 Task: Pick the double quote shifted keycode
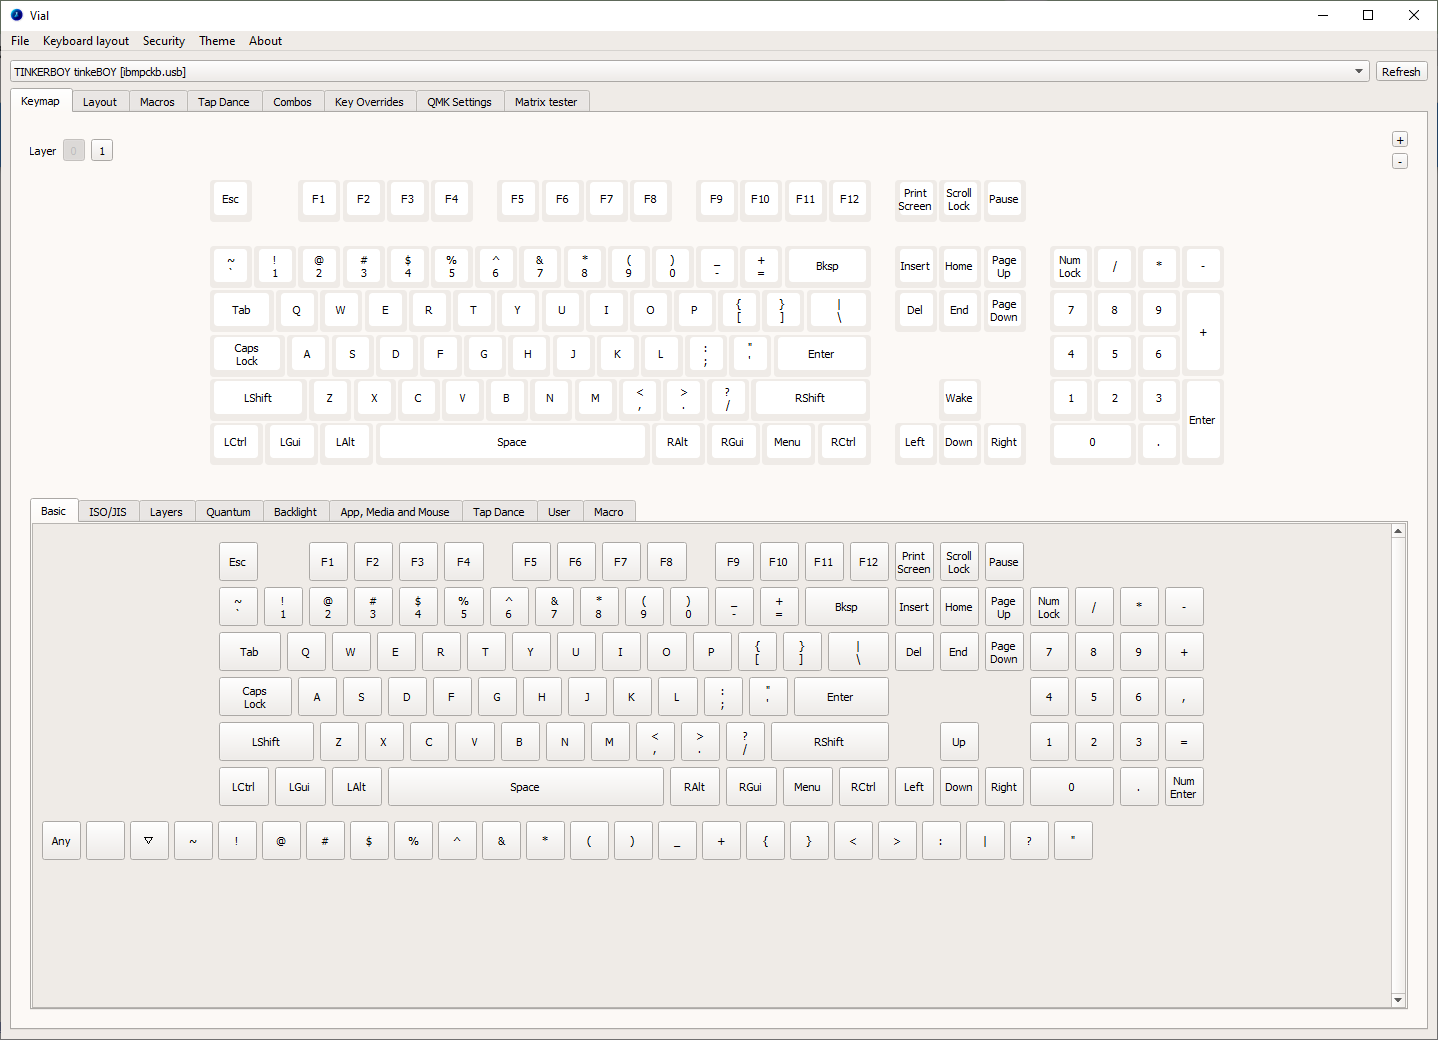(x=1073, y=841)
